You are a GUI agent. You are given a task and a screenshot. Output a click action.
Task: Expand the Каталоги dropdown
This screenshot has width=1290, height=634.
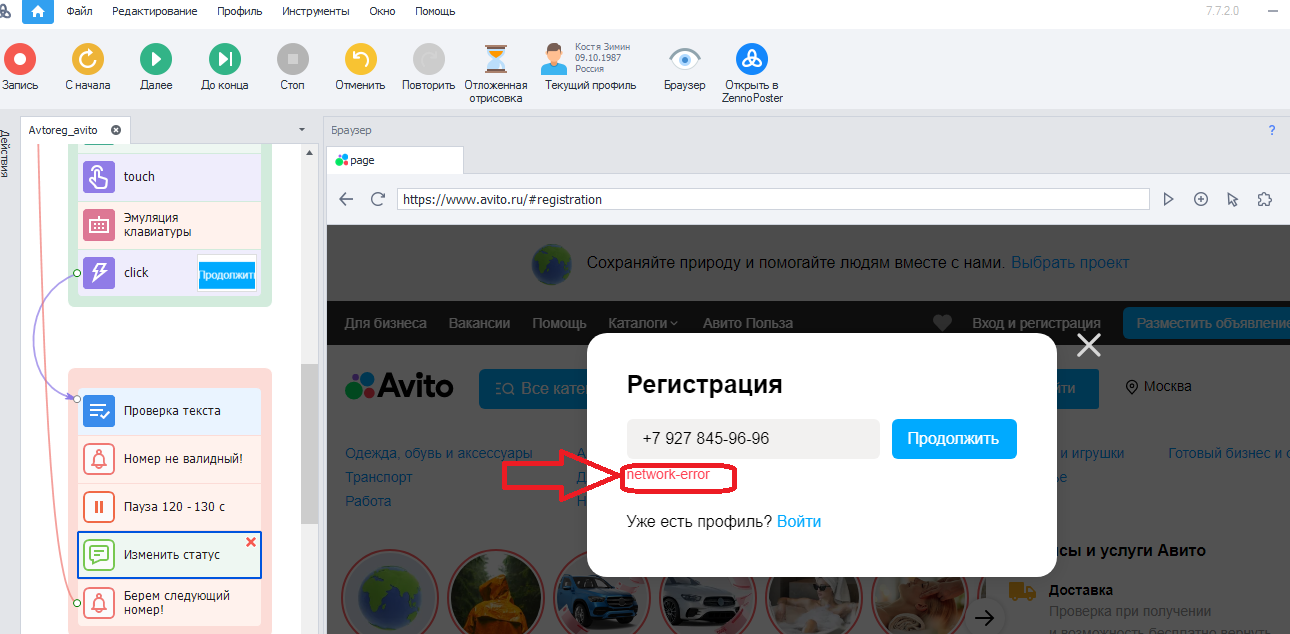[643, 323]
